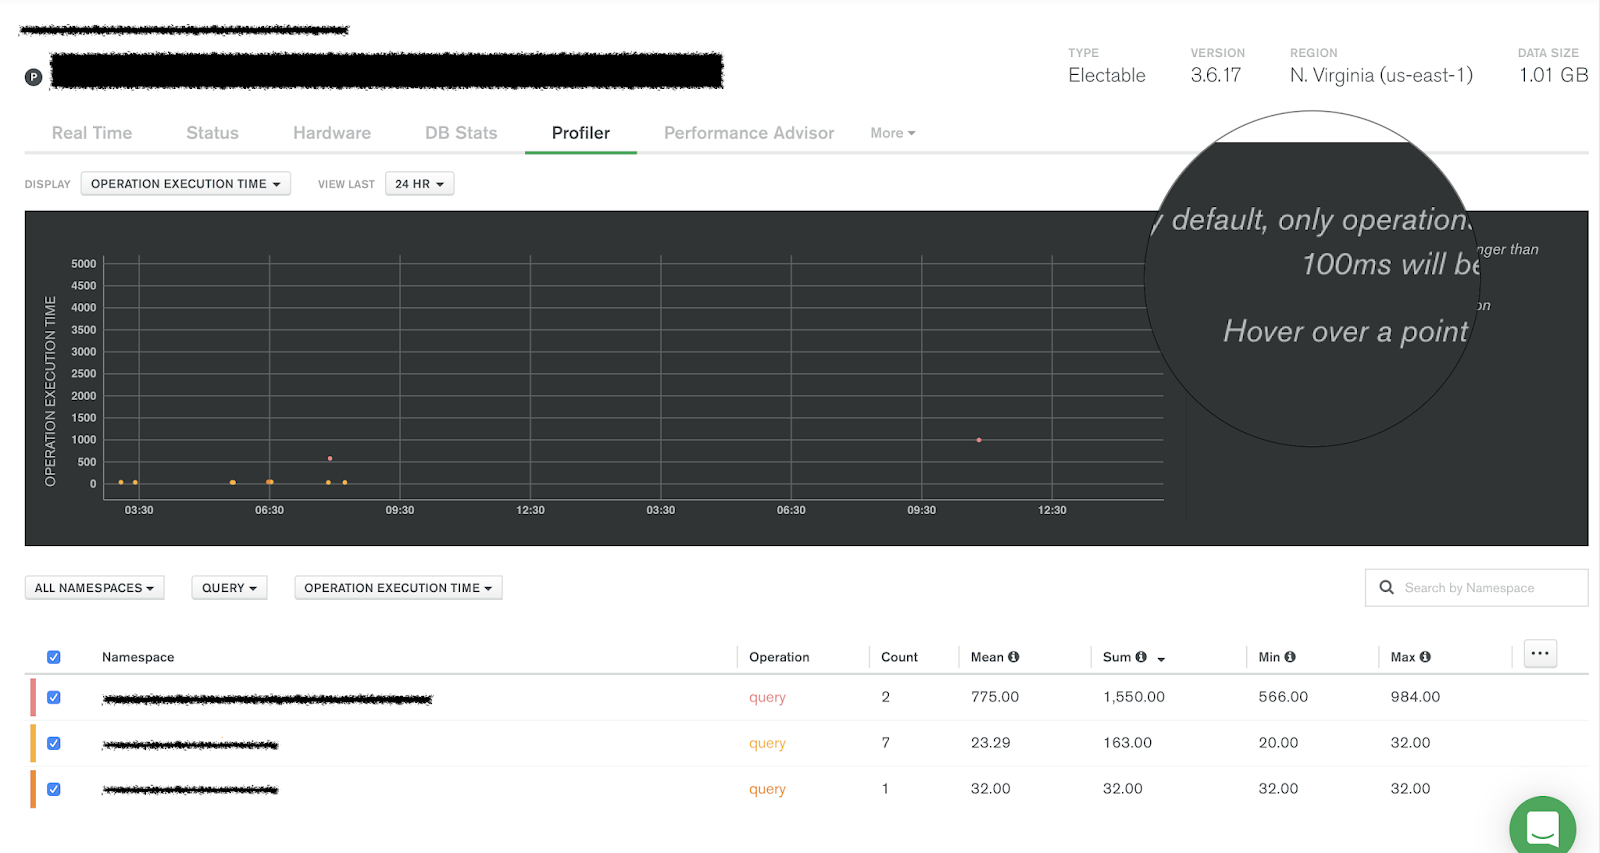This screenshot has width=1600, height=853.
Task: Click the red data point near 1000
Action: pyautogui.click(x=979, y=440)
